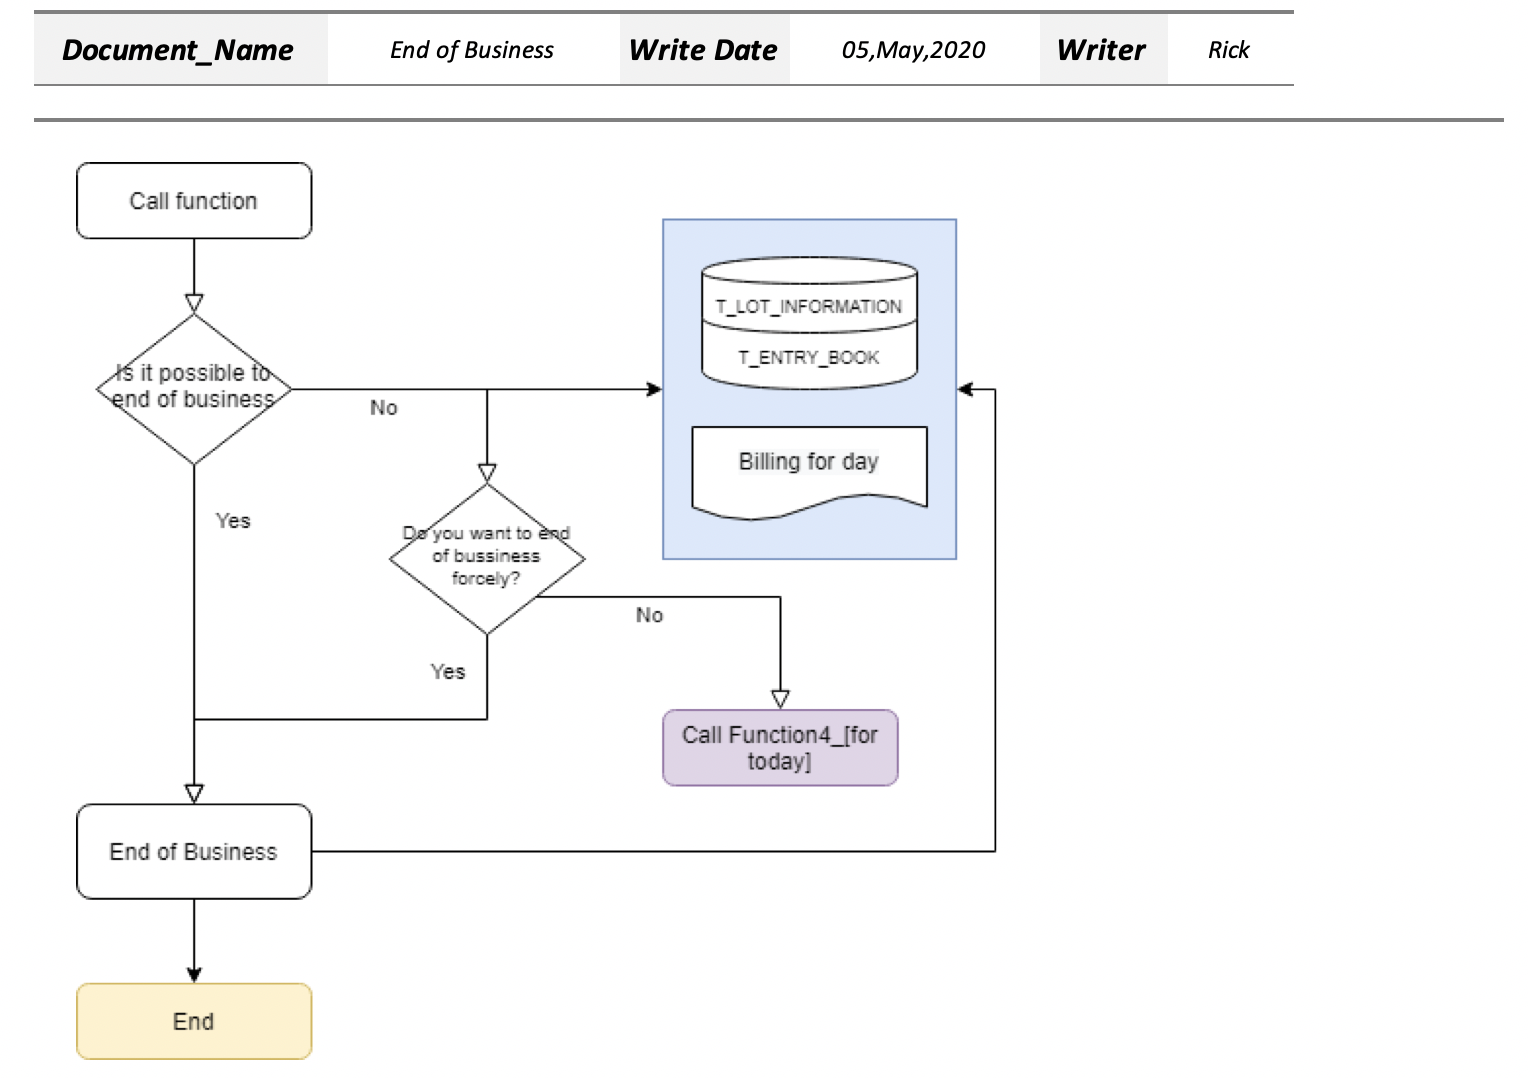Click the No label left of the container arrow
This screenshot has width=1528, height=1078.
[x=383, y=407]
